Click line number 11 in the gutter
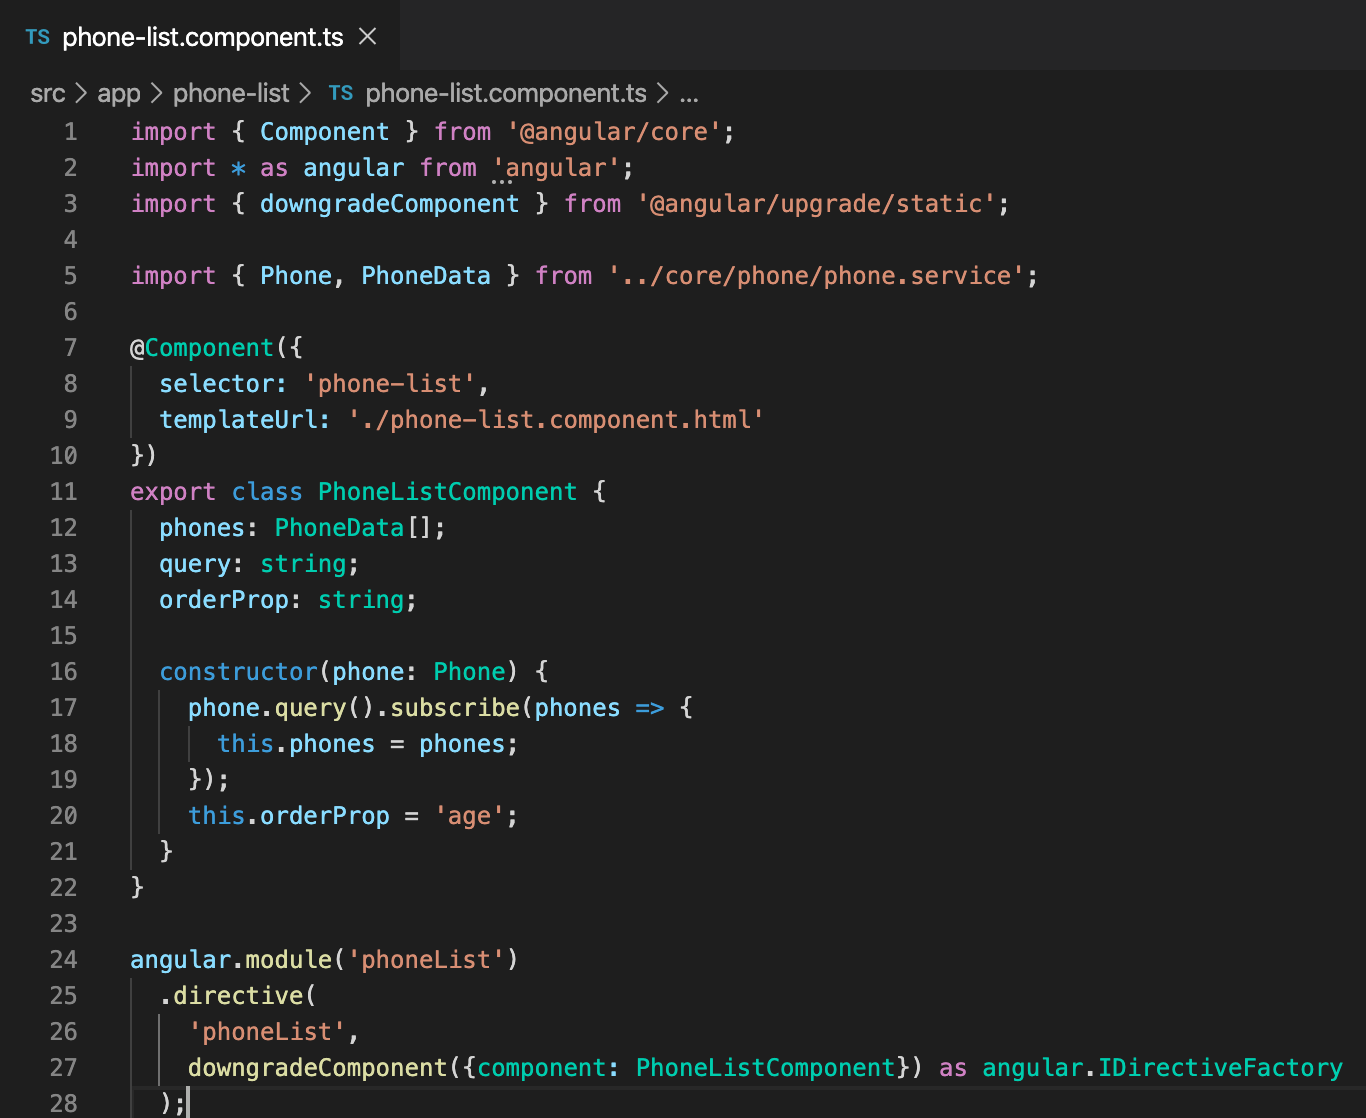 pyautogui.click(x=63, y=492)
